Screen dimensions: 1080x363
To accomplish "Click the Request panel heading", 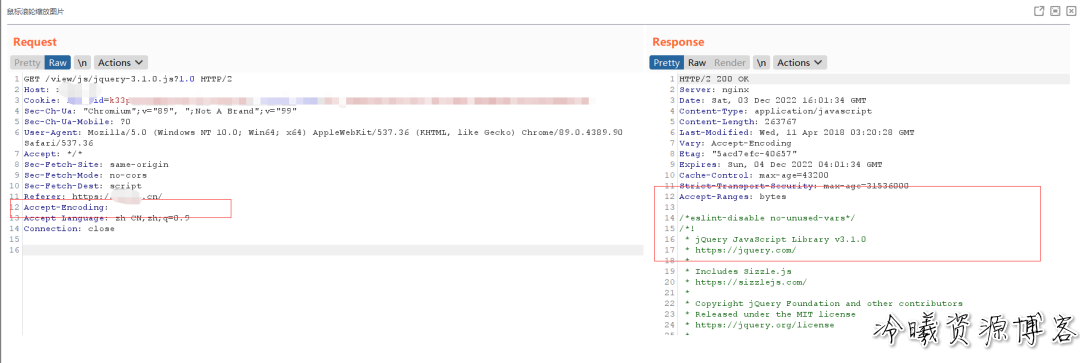I will (34, 42).
